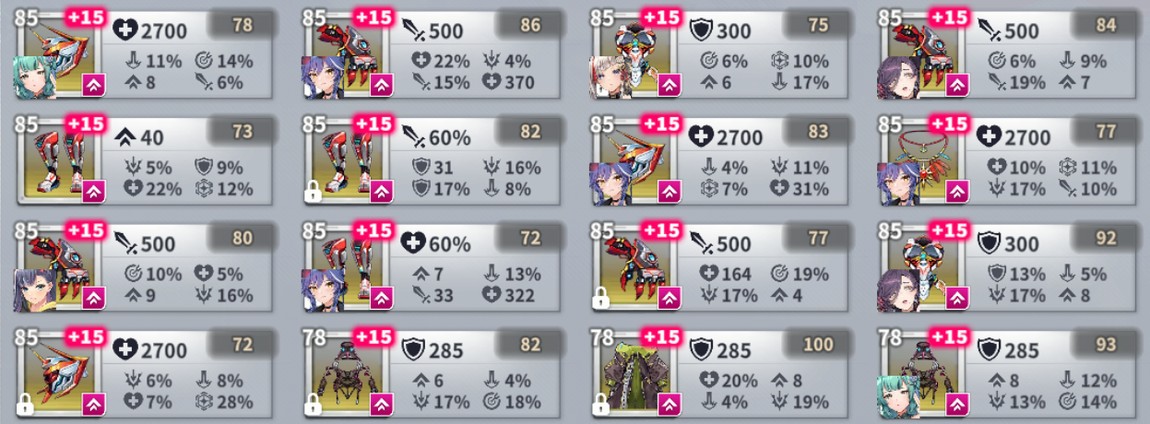The height and width of the screenshot is (424, 1150).
Task: Click the score badge showing 73
Action: coord(242,132)
